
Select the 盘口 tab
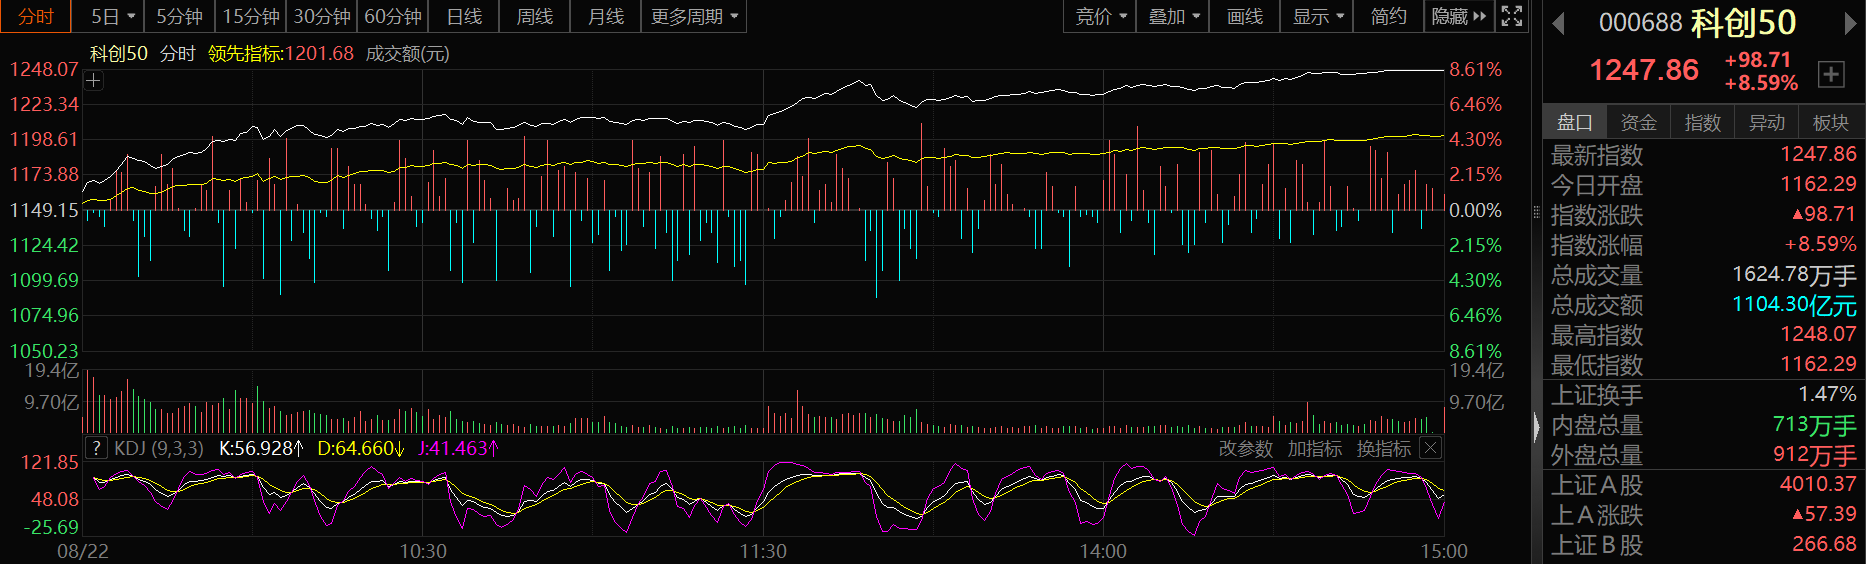tap(1575, 122)
